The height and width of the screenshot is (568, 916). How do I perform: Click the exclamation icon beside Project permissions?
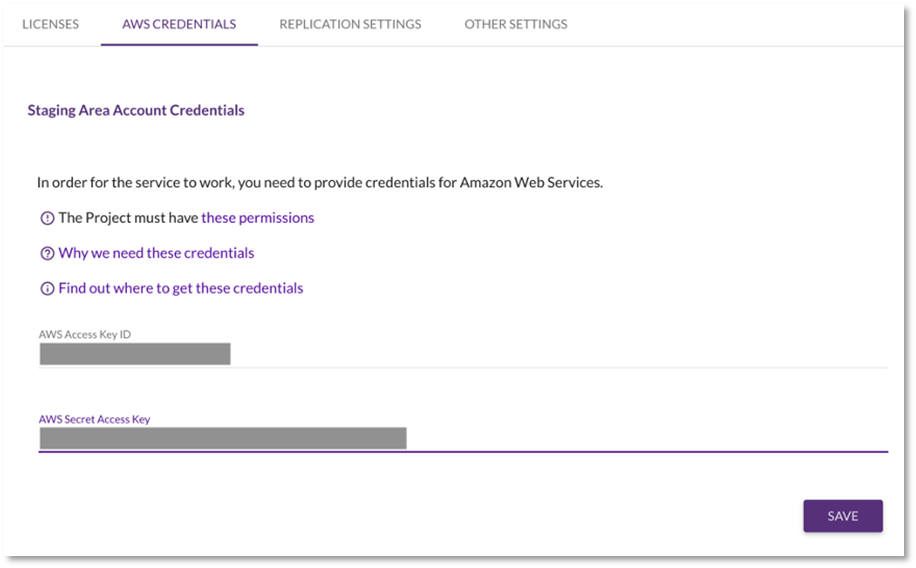(47, 219)
